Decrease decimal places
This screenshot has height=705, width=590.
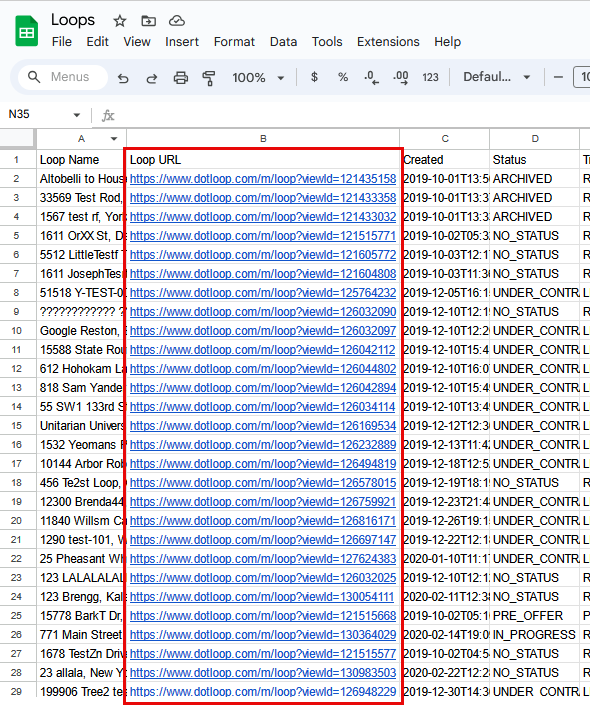coord(371,77)
